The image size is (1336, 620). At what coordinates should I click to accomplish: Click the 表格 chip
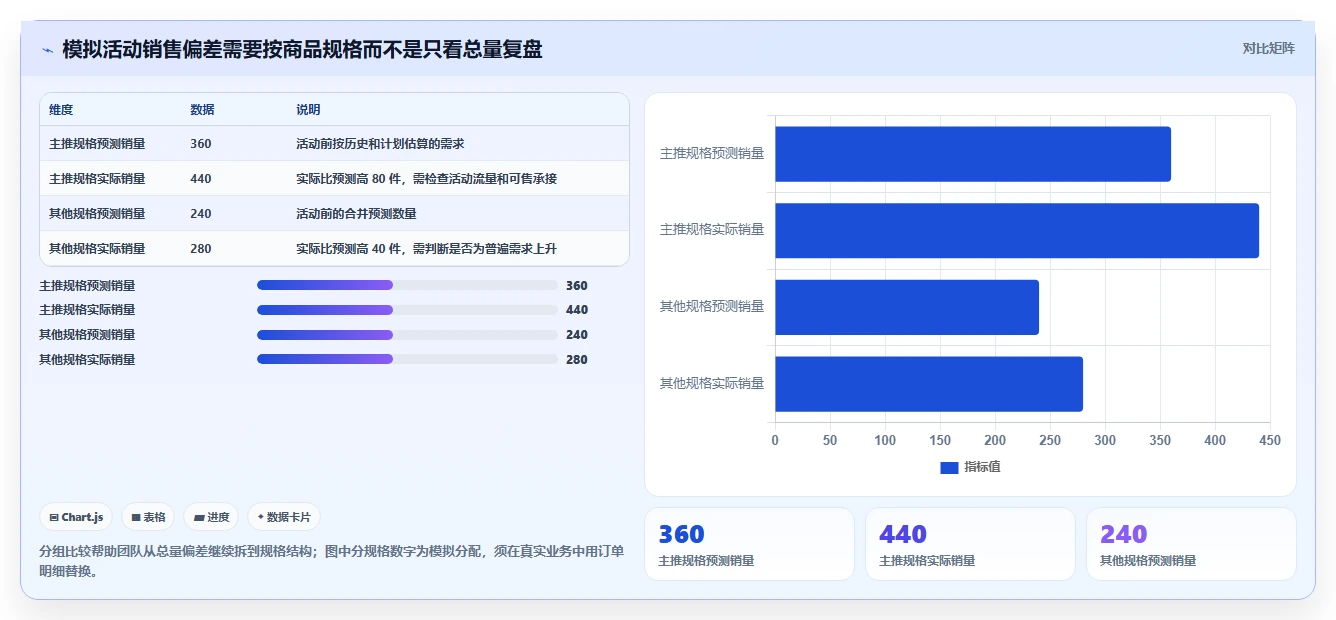[x=148, y=517]
